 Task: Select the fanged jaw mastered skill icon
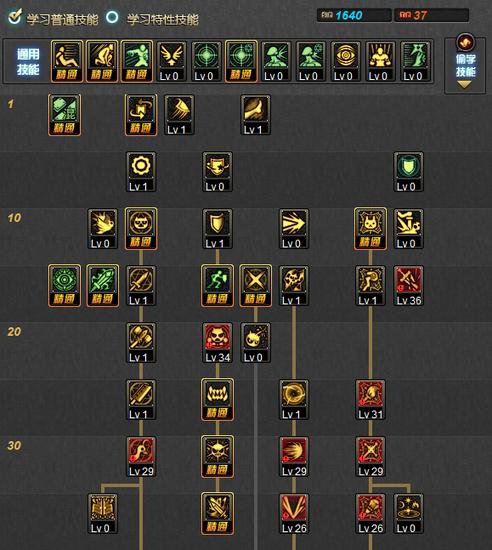coord(217,400)
